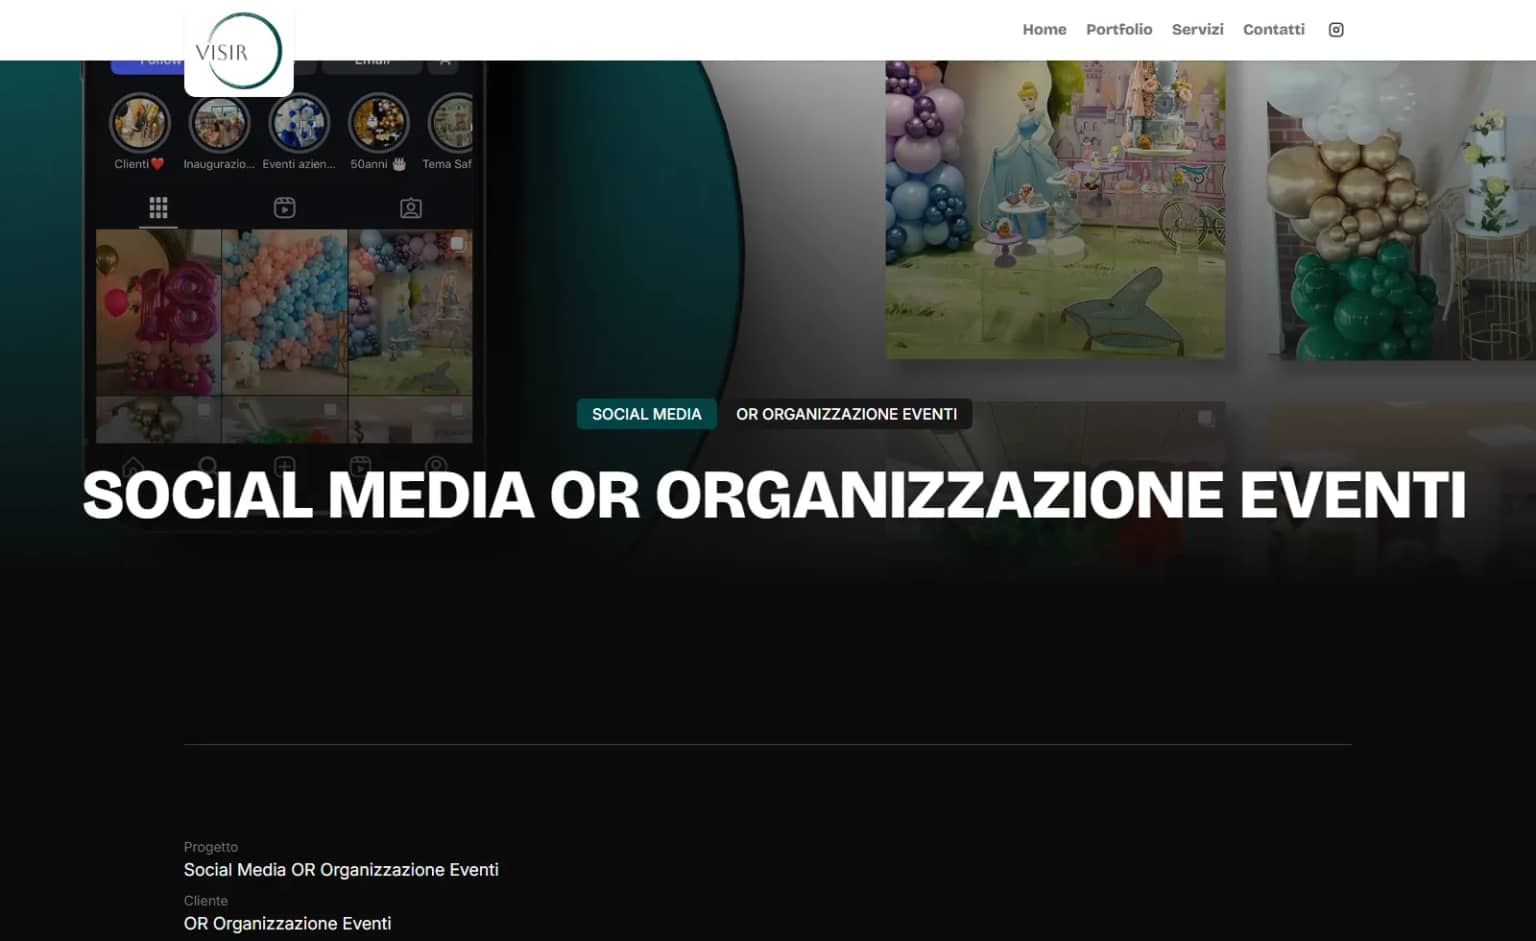Tap the profile avatar icon in bottom navigation
This screenshot has height=941, width=1536.
point(436,465)
